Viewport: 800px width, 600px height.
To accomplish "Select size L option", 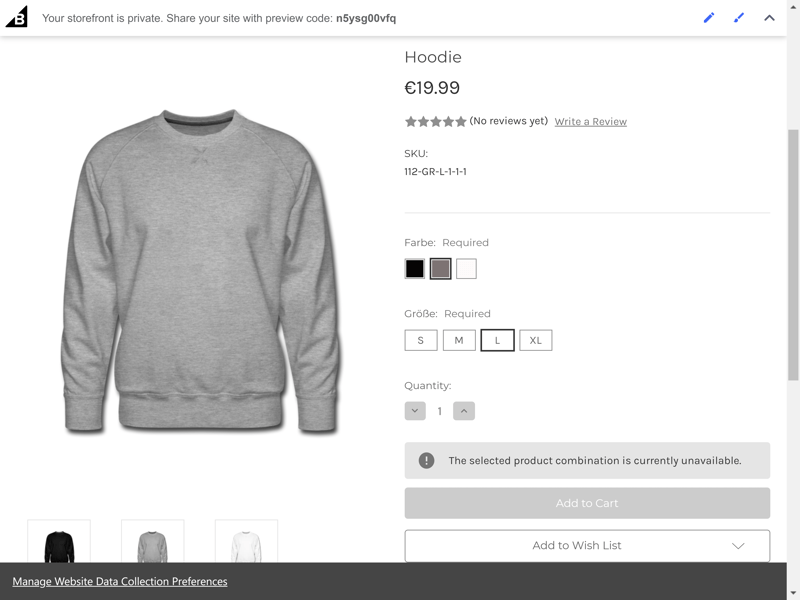I will [x=497, y=340].
